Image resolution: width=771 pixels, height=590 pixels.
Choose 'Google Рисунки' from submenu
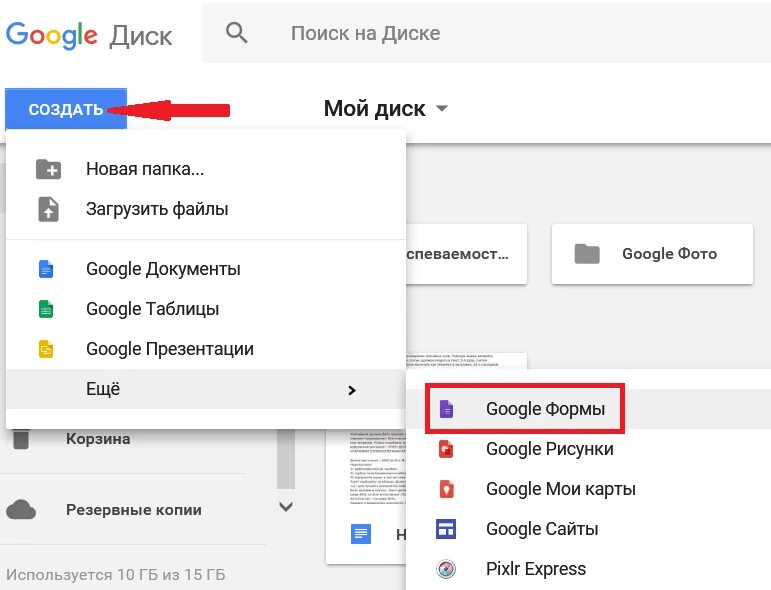click(588, 449)
